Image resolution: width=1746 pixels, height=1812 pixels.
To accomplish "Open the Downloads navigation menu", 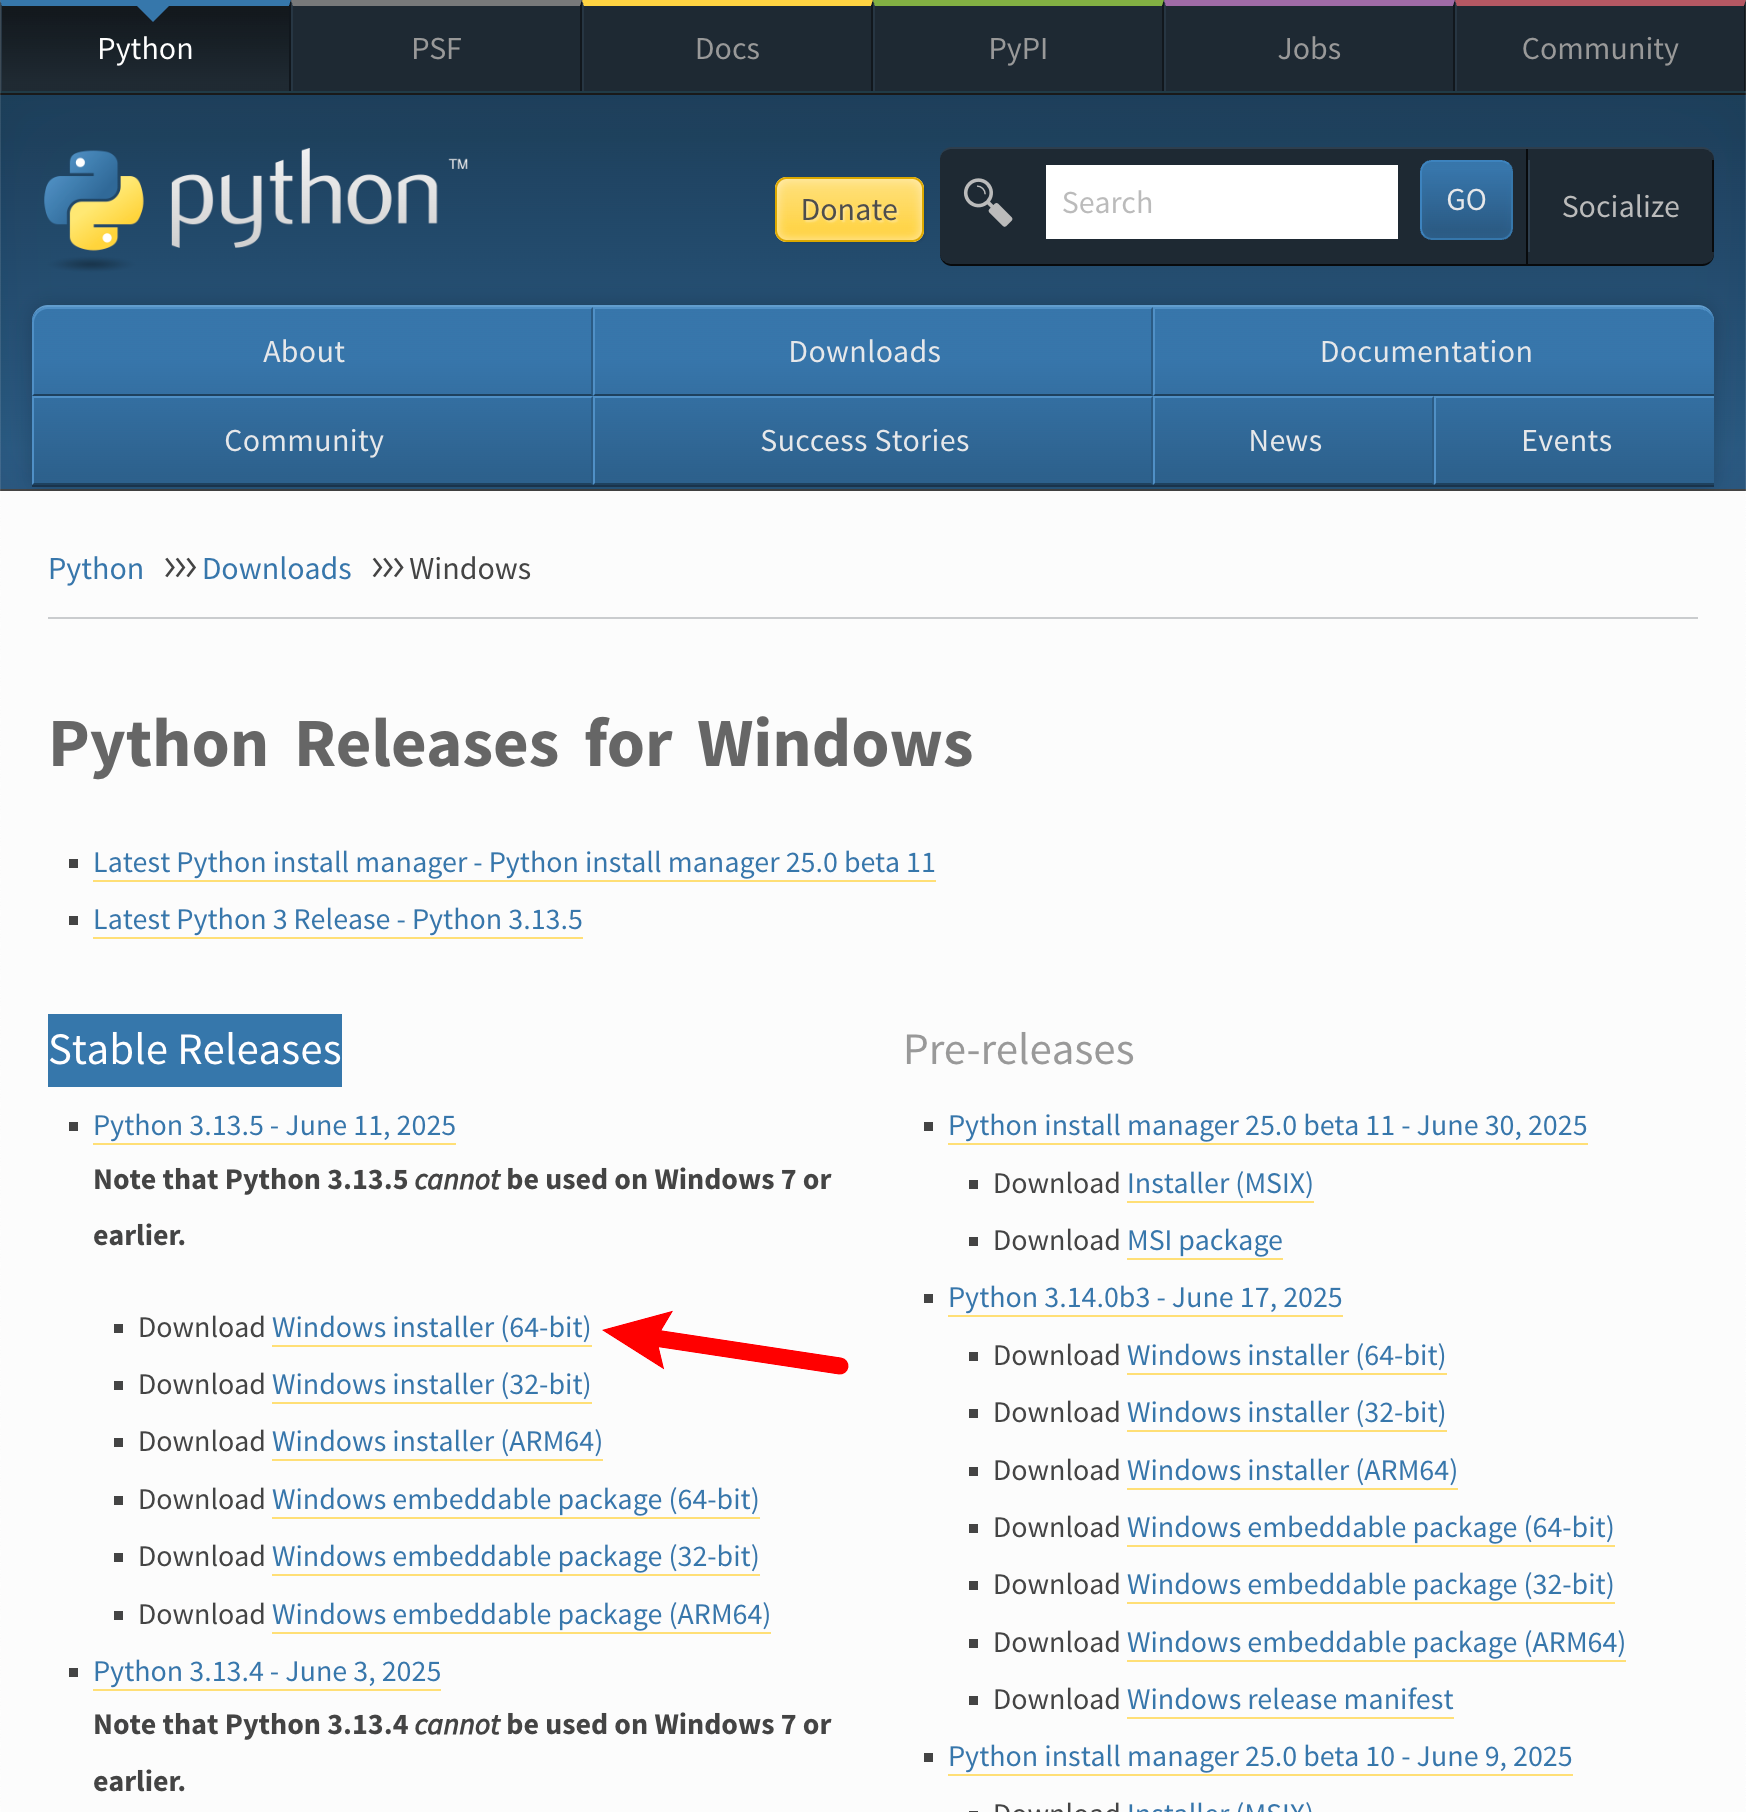I will 873,351.
